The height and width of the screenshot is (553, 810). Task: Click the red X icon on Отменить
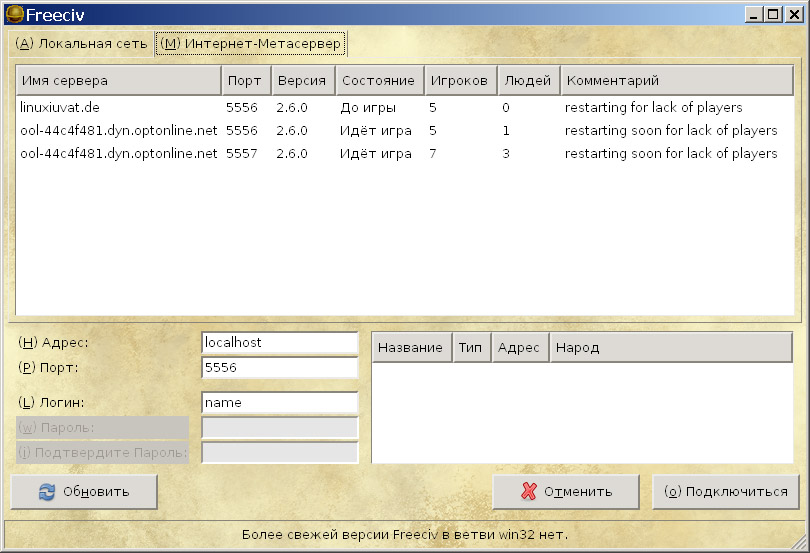(x=529, y=492)
